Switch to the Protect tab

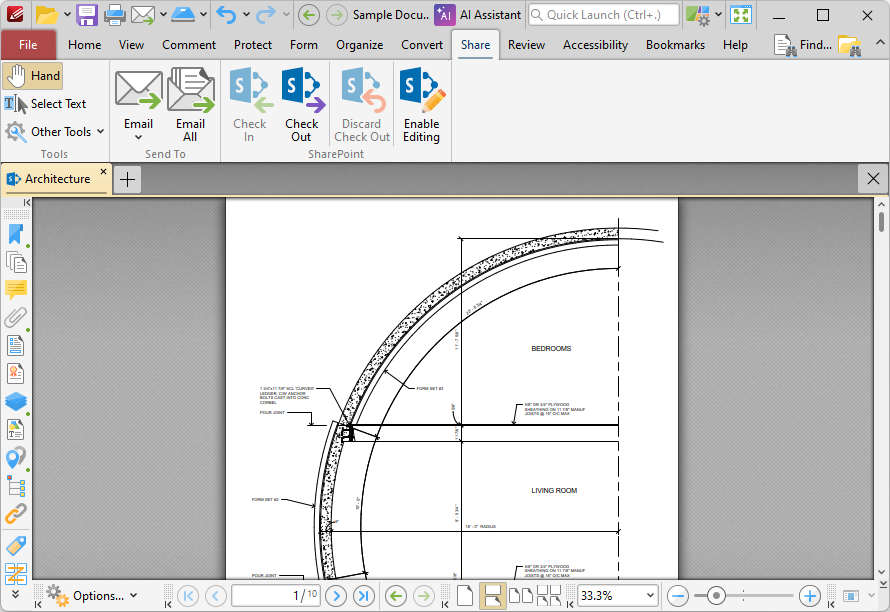click(x=253, y=45)
